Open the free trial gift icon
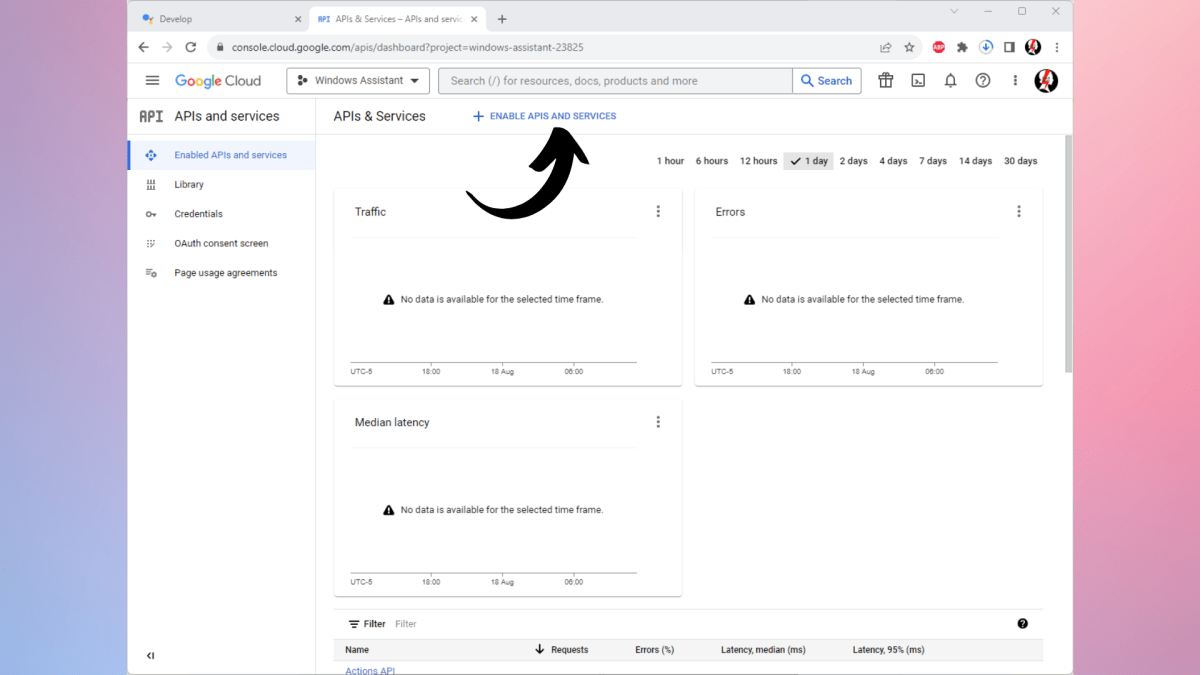Viewport: 1200px width, 675px height. tap(886, 81)
